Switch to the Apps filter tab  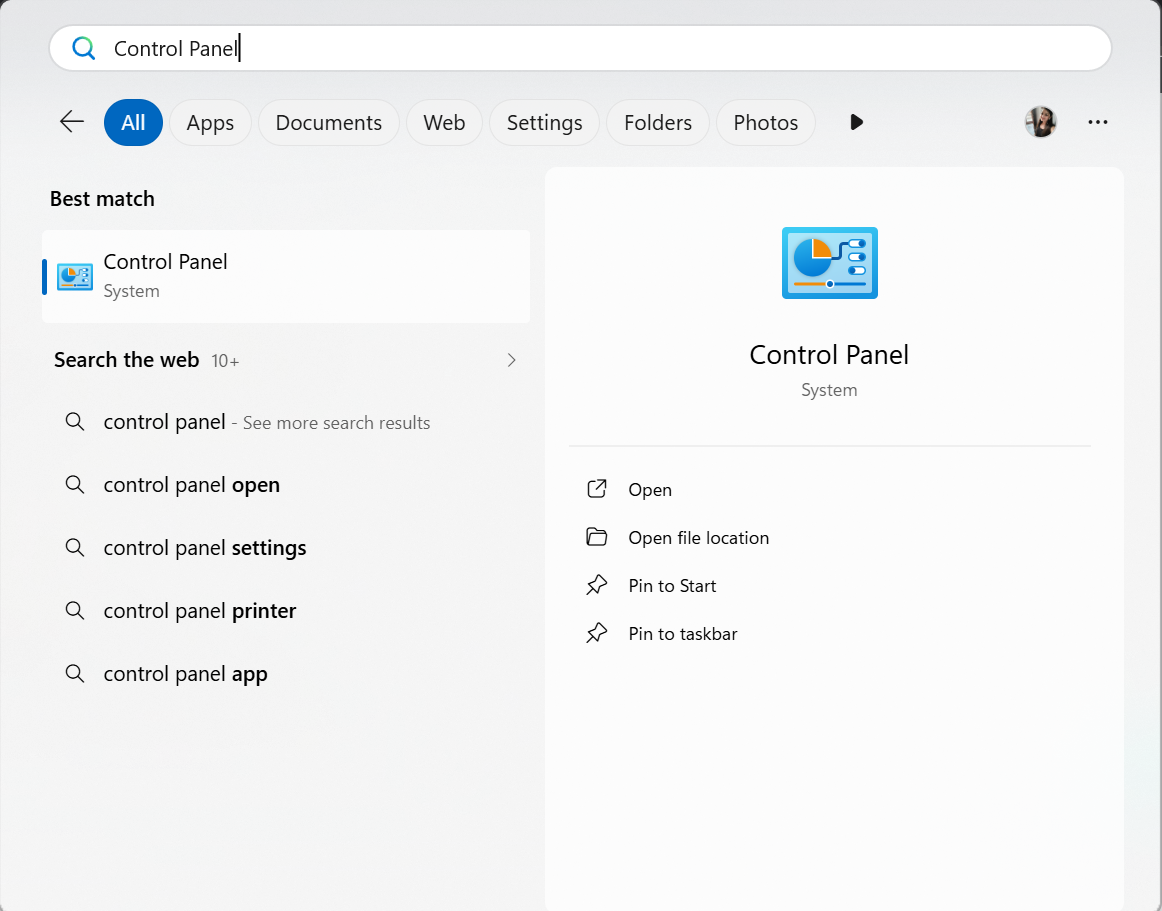(210, 122)
